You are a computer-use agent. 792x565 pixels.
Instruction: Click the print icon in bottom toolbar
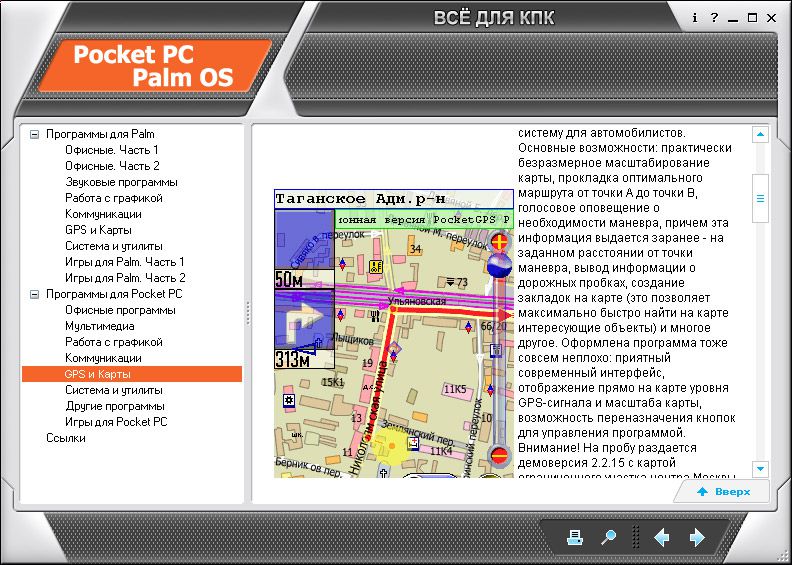tap(575, 537)
